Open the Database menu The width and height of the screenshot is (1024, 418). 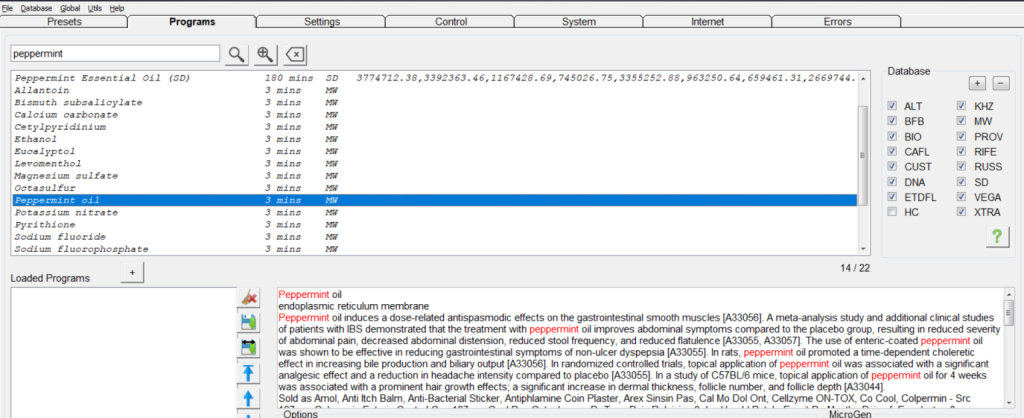[x=36, y=7]
